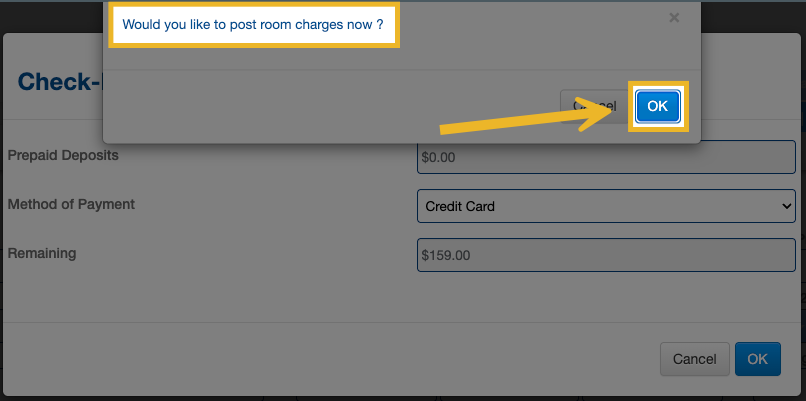Open the Method of Payment dropdown
The image size is (806, 401).
(x=605, y=206)
